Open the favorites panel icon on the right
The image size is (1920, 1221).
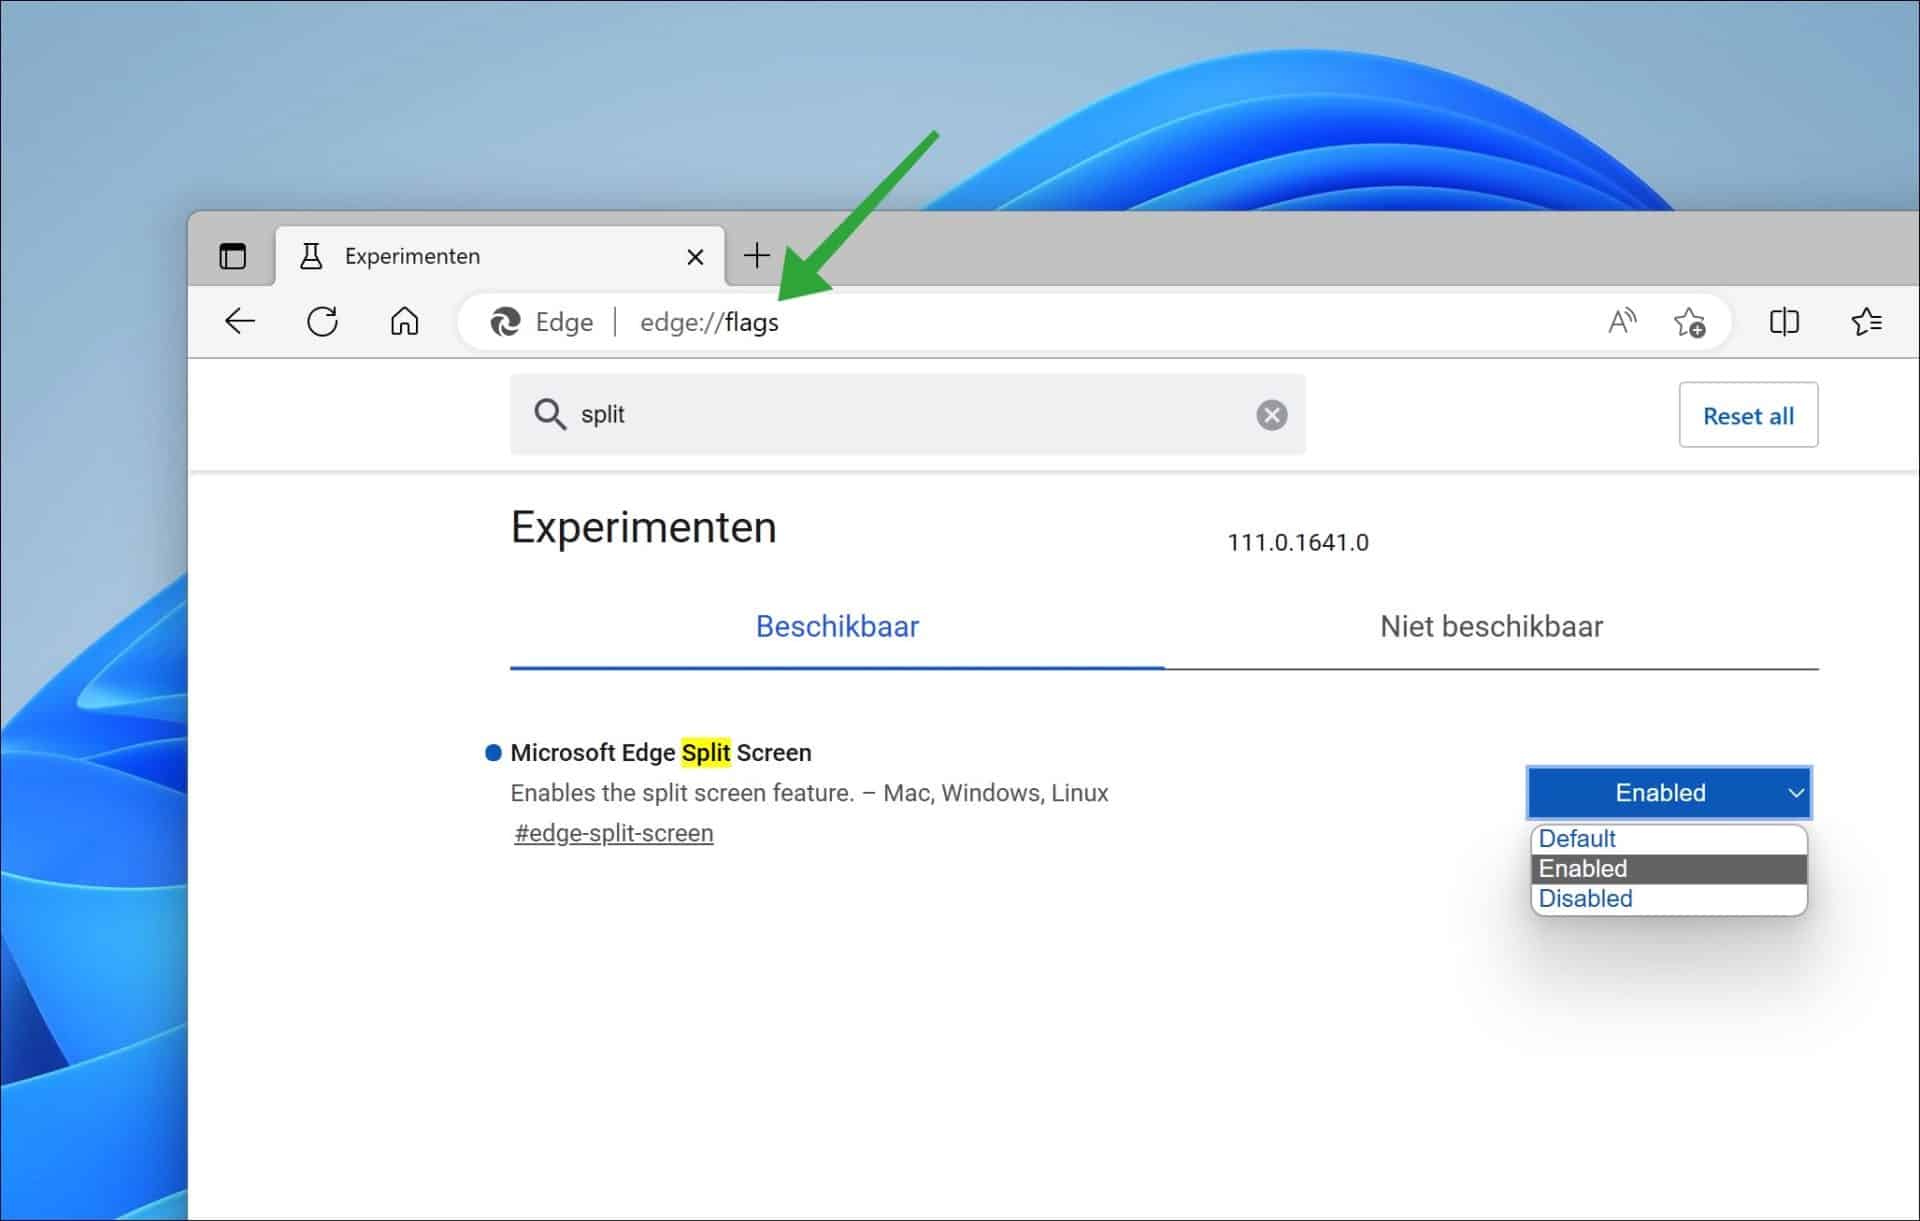pos(1866,321)
